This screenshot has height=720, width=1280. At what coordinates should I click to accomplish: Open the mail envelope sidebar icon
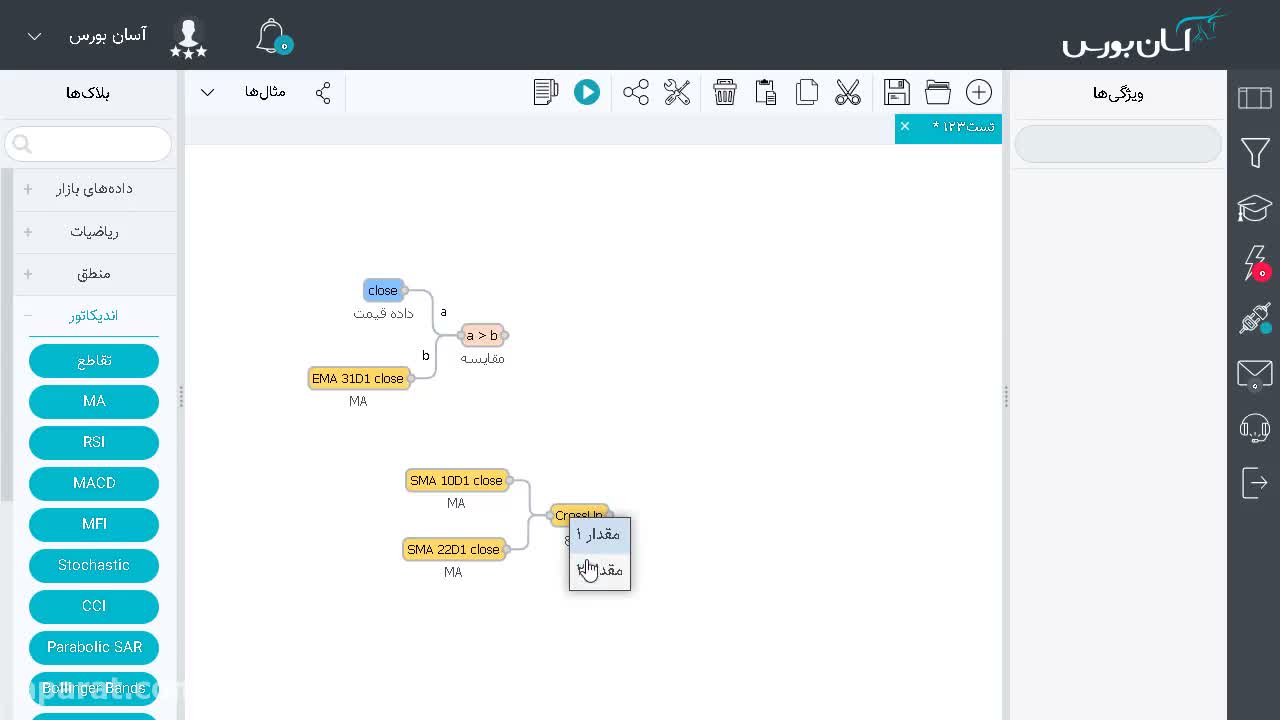(1255, 374)
